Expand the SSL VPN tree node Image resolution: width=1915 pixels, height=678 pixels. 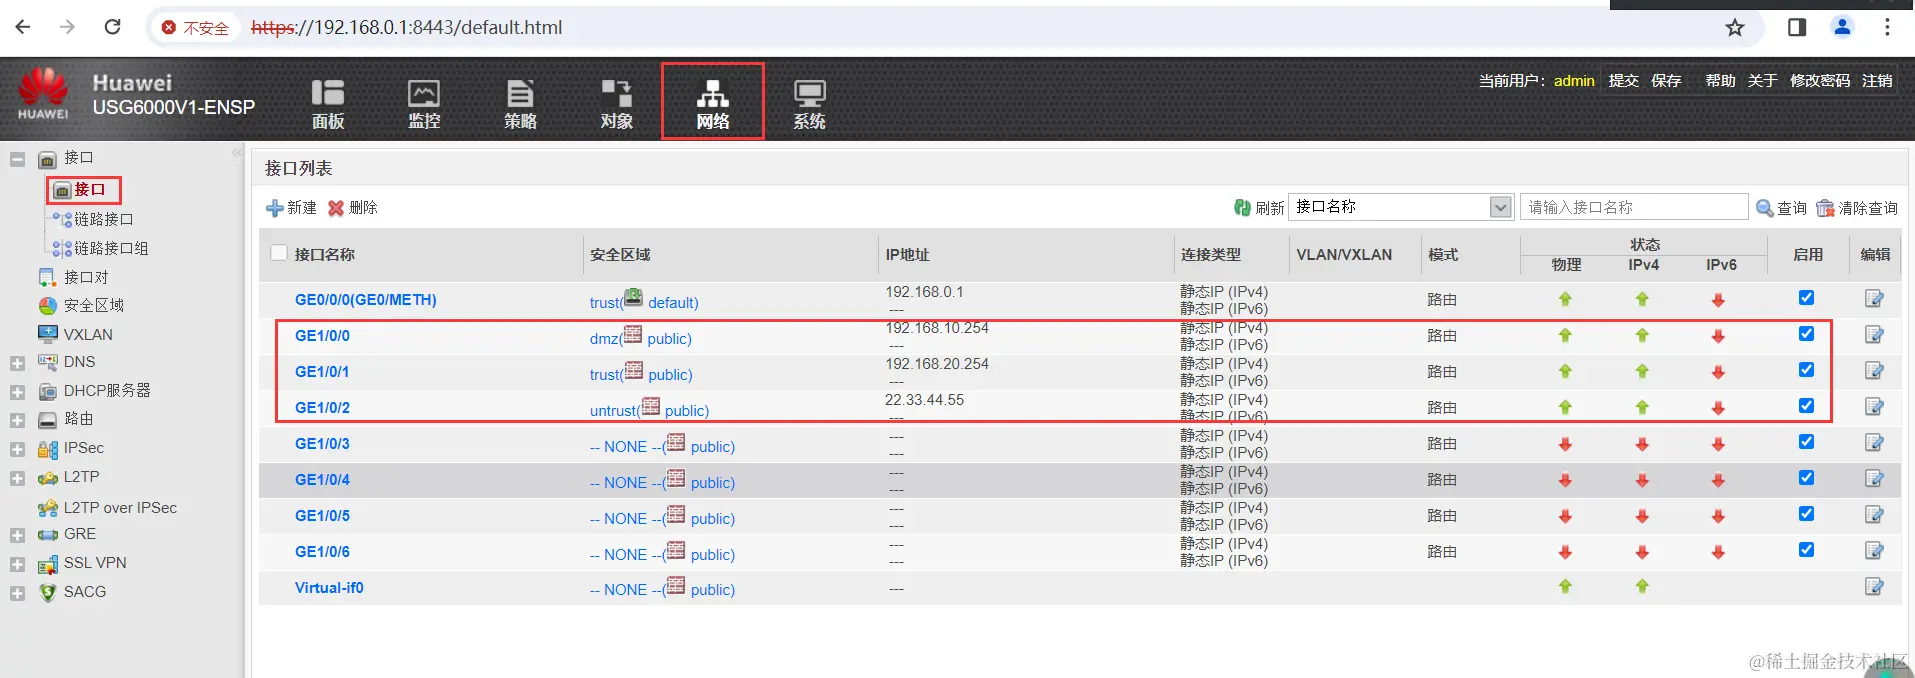17,565
